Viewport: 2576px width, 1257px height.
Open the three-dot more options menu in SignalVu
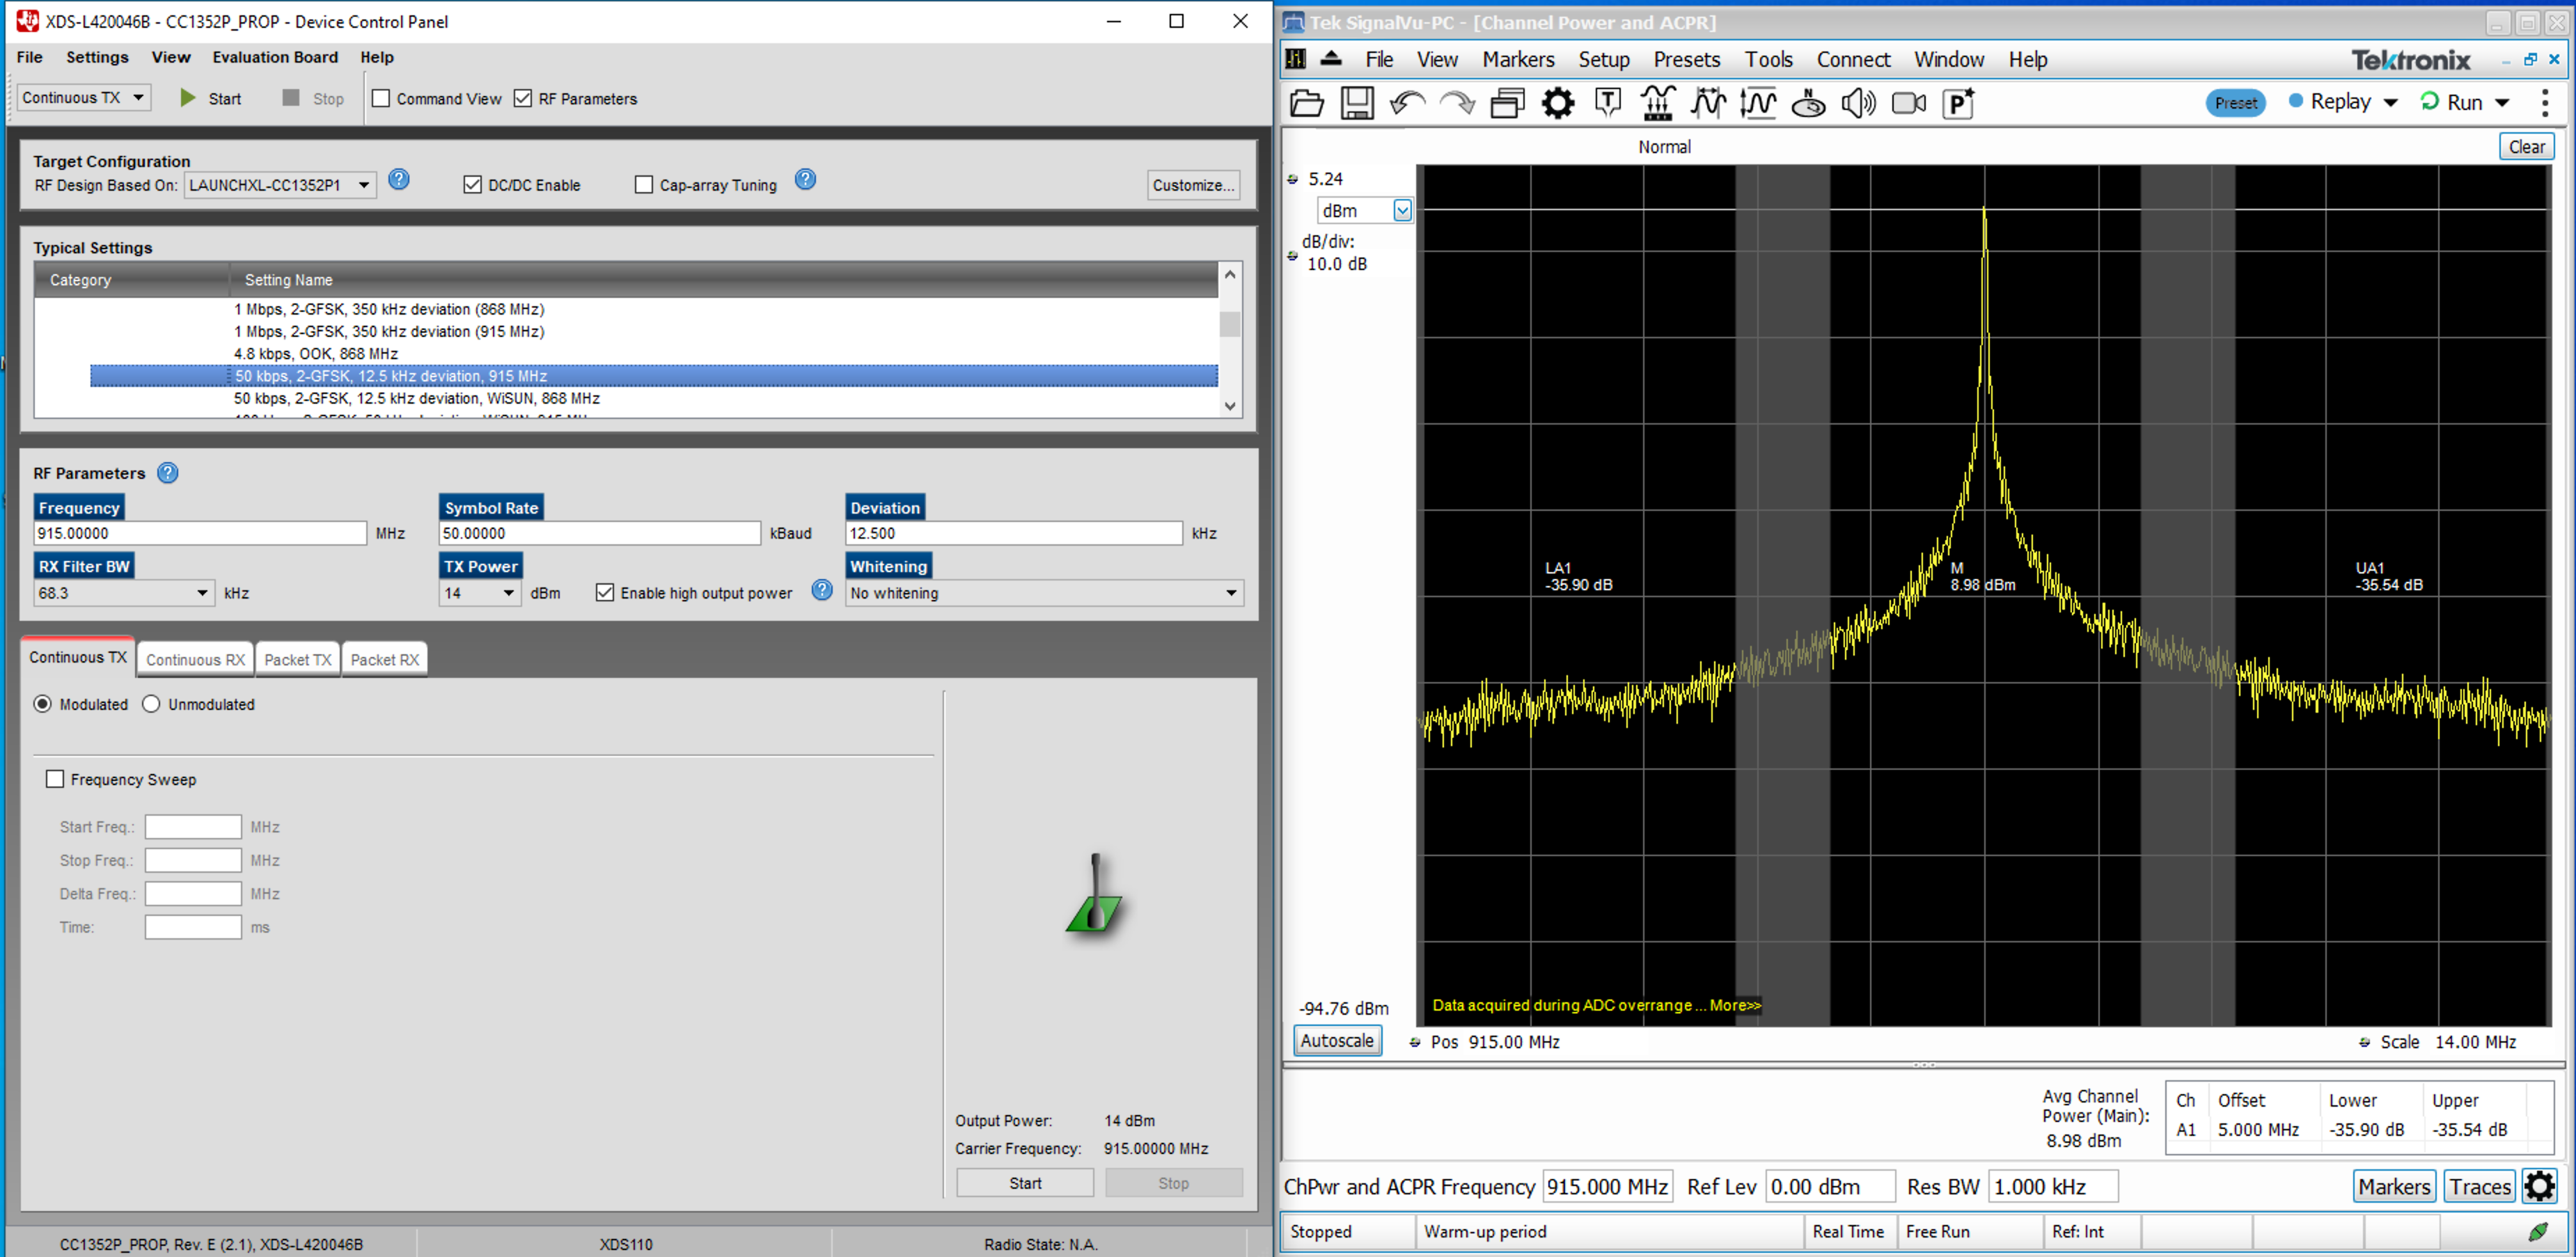(2545, 102)
